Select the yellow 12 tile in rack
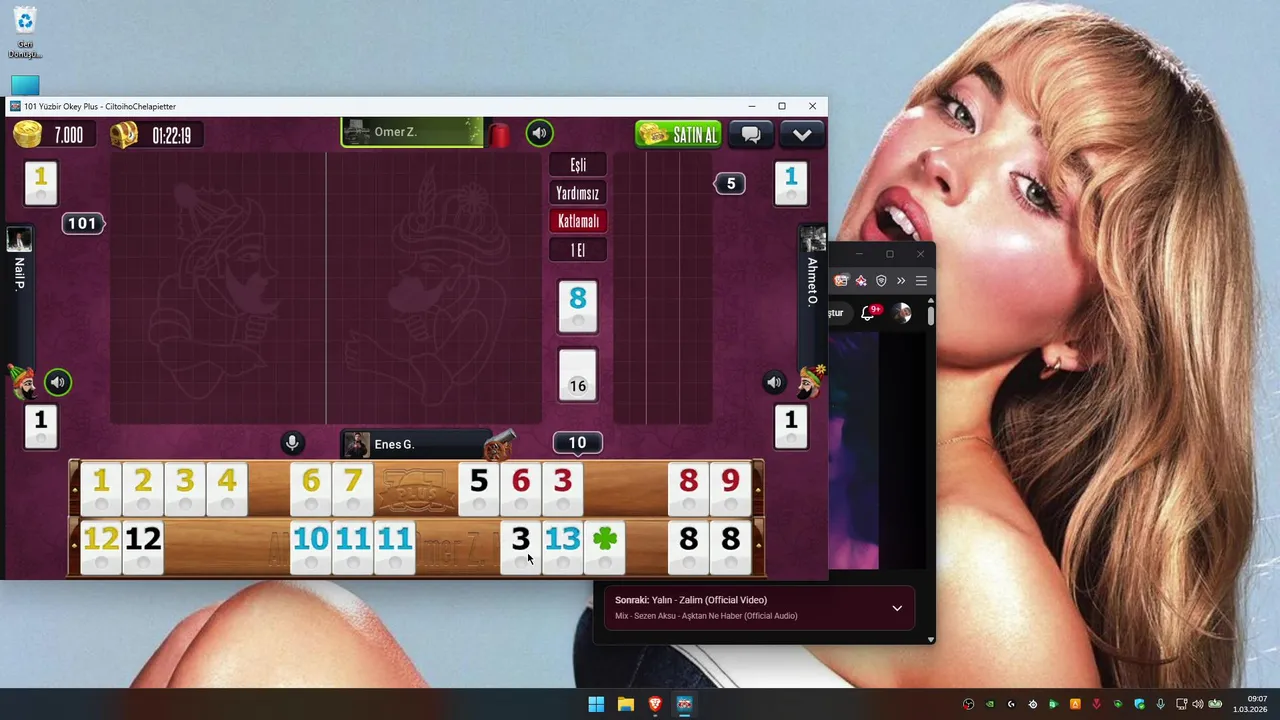This screenshot has height=720, width=1280. pyautogui.click(x=101, y=546)
